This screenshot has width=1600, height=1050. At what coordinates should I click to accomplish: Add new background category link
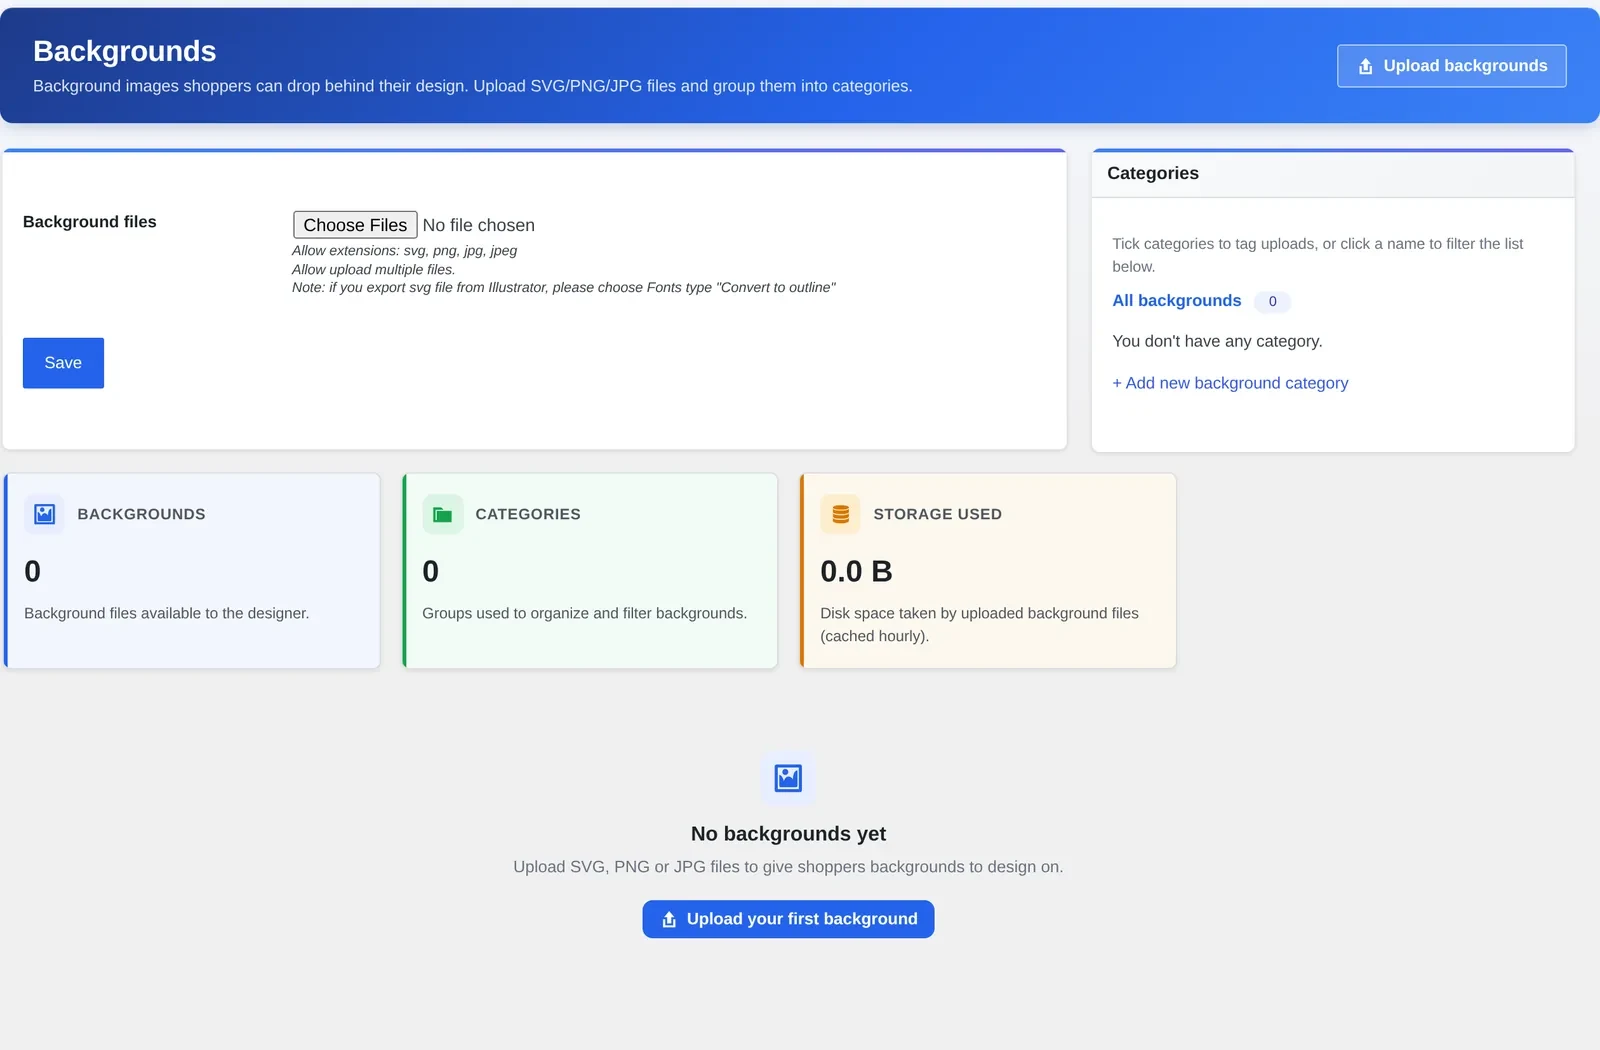(x=1230, y=383)
